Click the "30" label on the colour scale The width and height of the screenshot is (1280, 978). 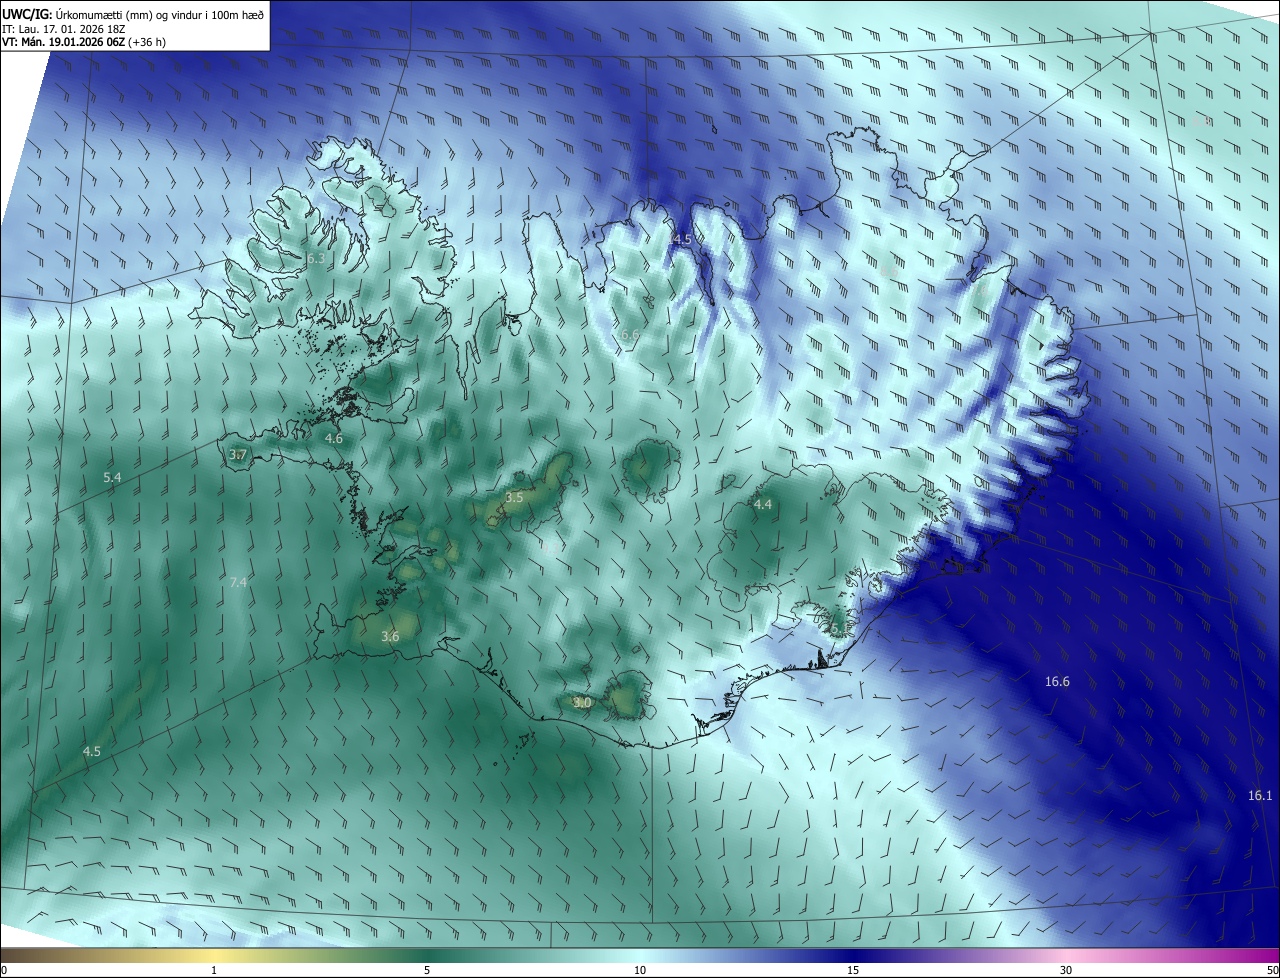(x=1066, y=970)
